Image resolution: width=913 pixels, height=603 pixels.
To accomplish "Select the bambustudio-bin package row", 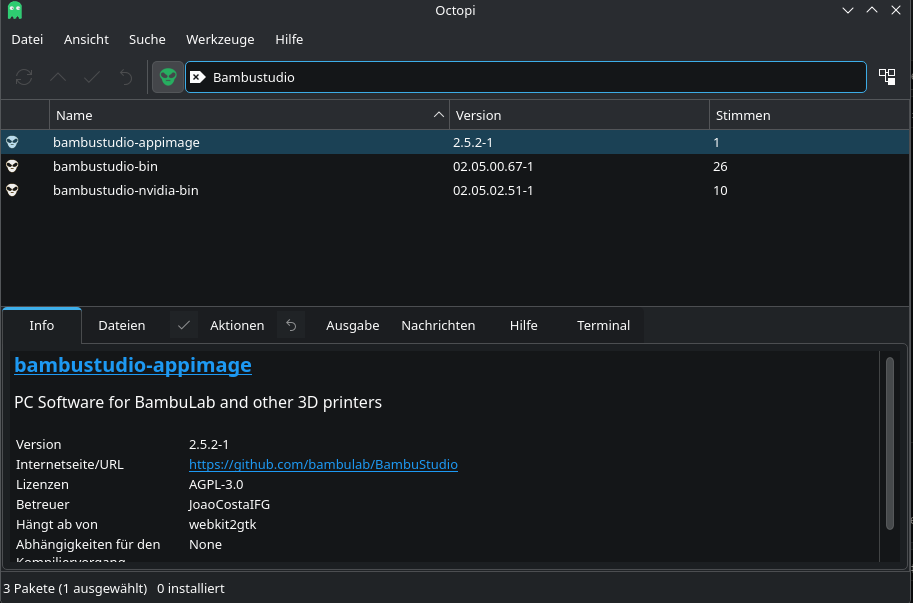I will pos(455,166).
